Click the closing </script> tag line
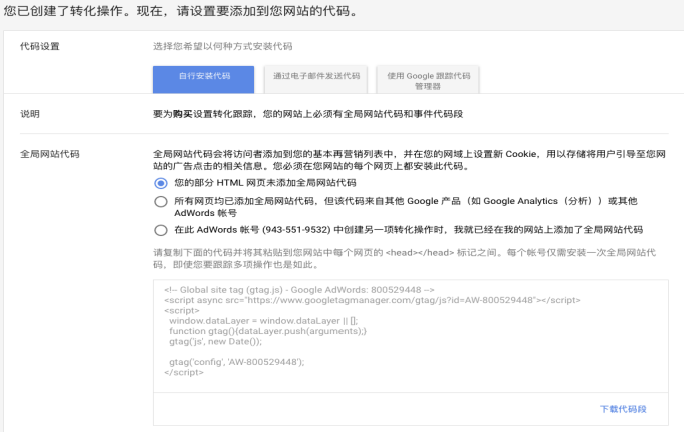The height and width of the screenshot is (434, 684). [184, 372]
